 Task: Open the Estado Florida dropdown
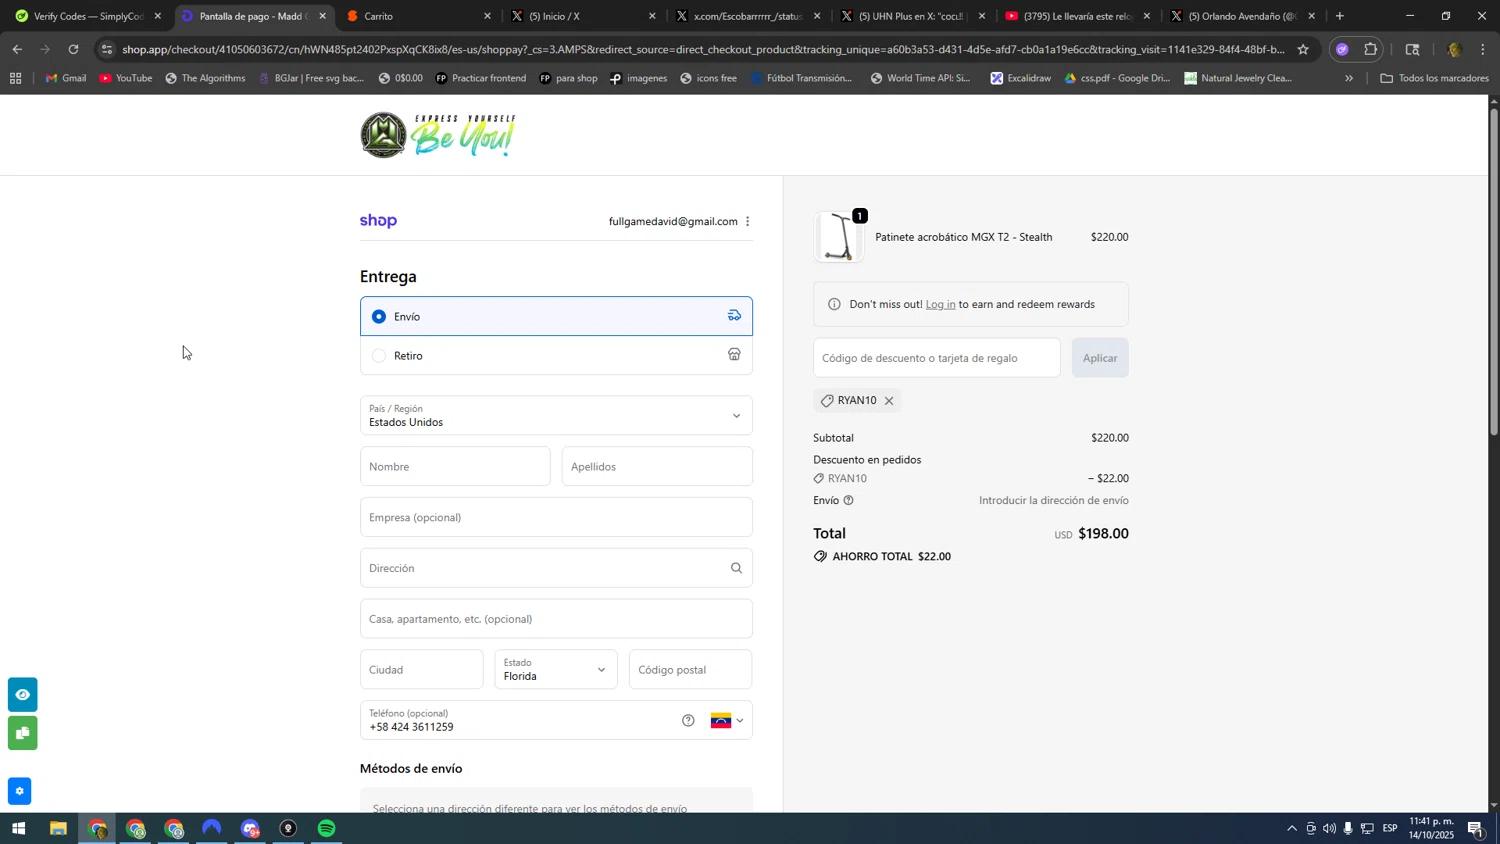coord(556,670)
